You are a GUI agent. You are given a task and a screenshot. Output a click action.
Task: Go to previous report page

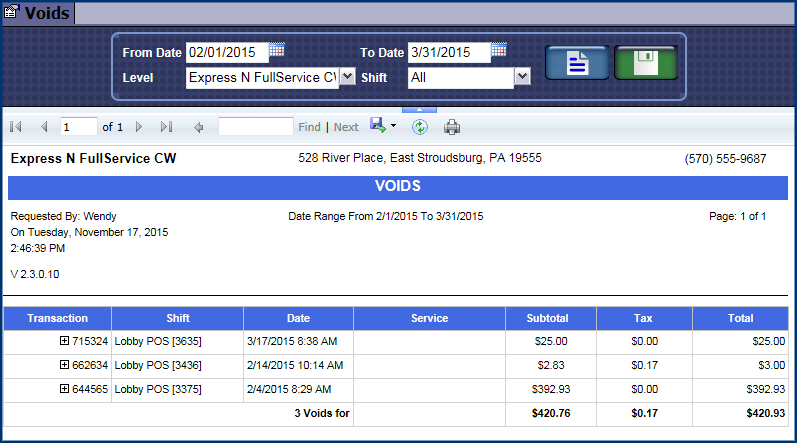(44, 127)
